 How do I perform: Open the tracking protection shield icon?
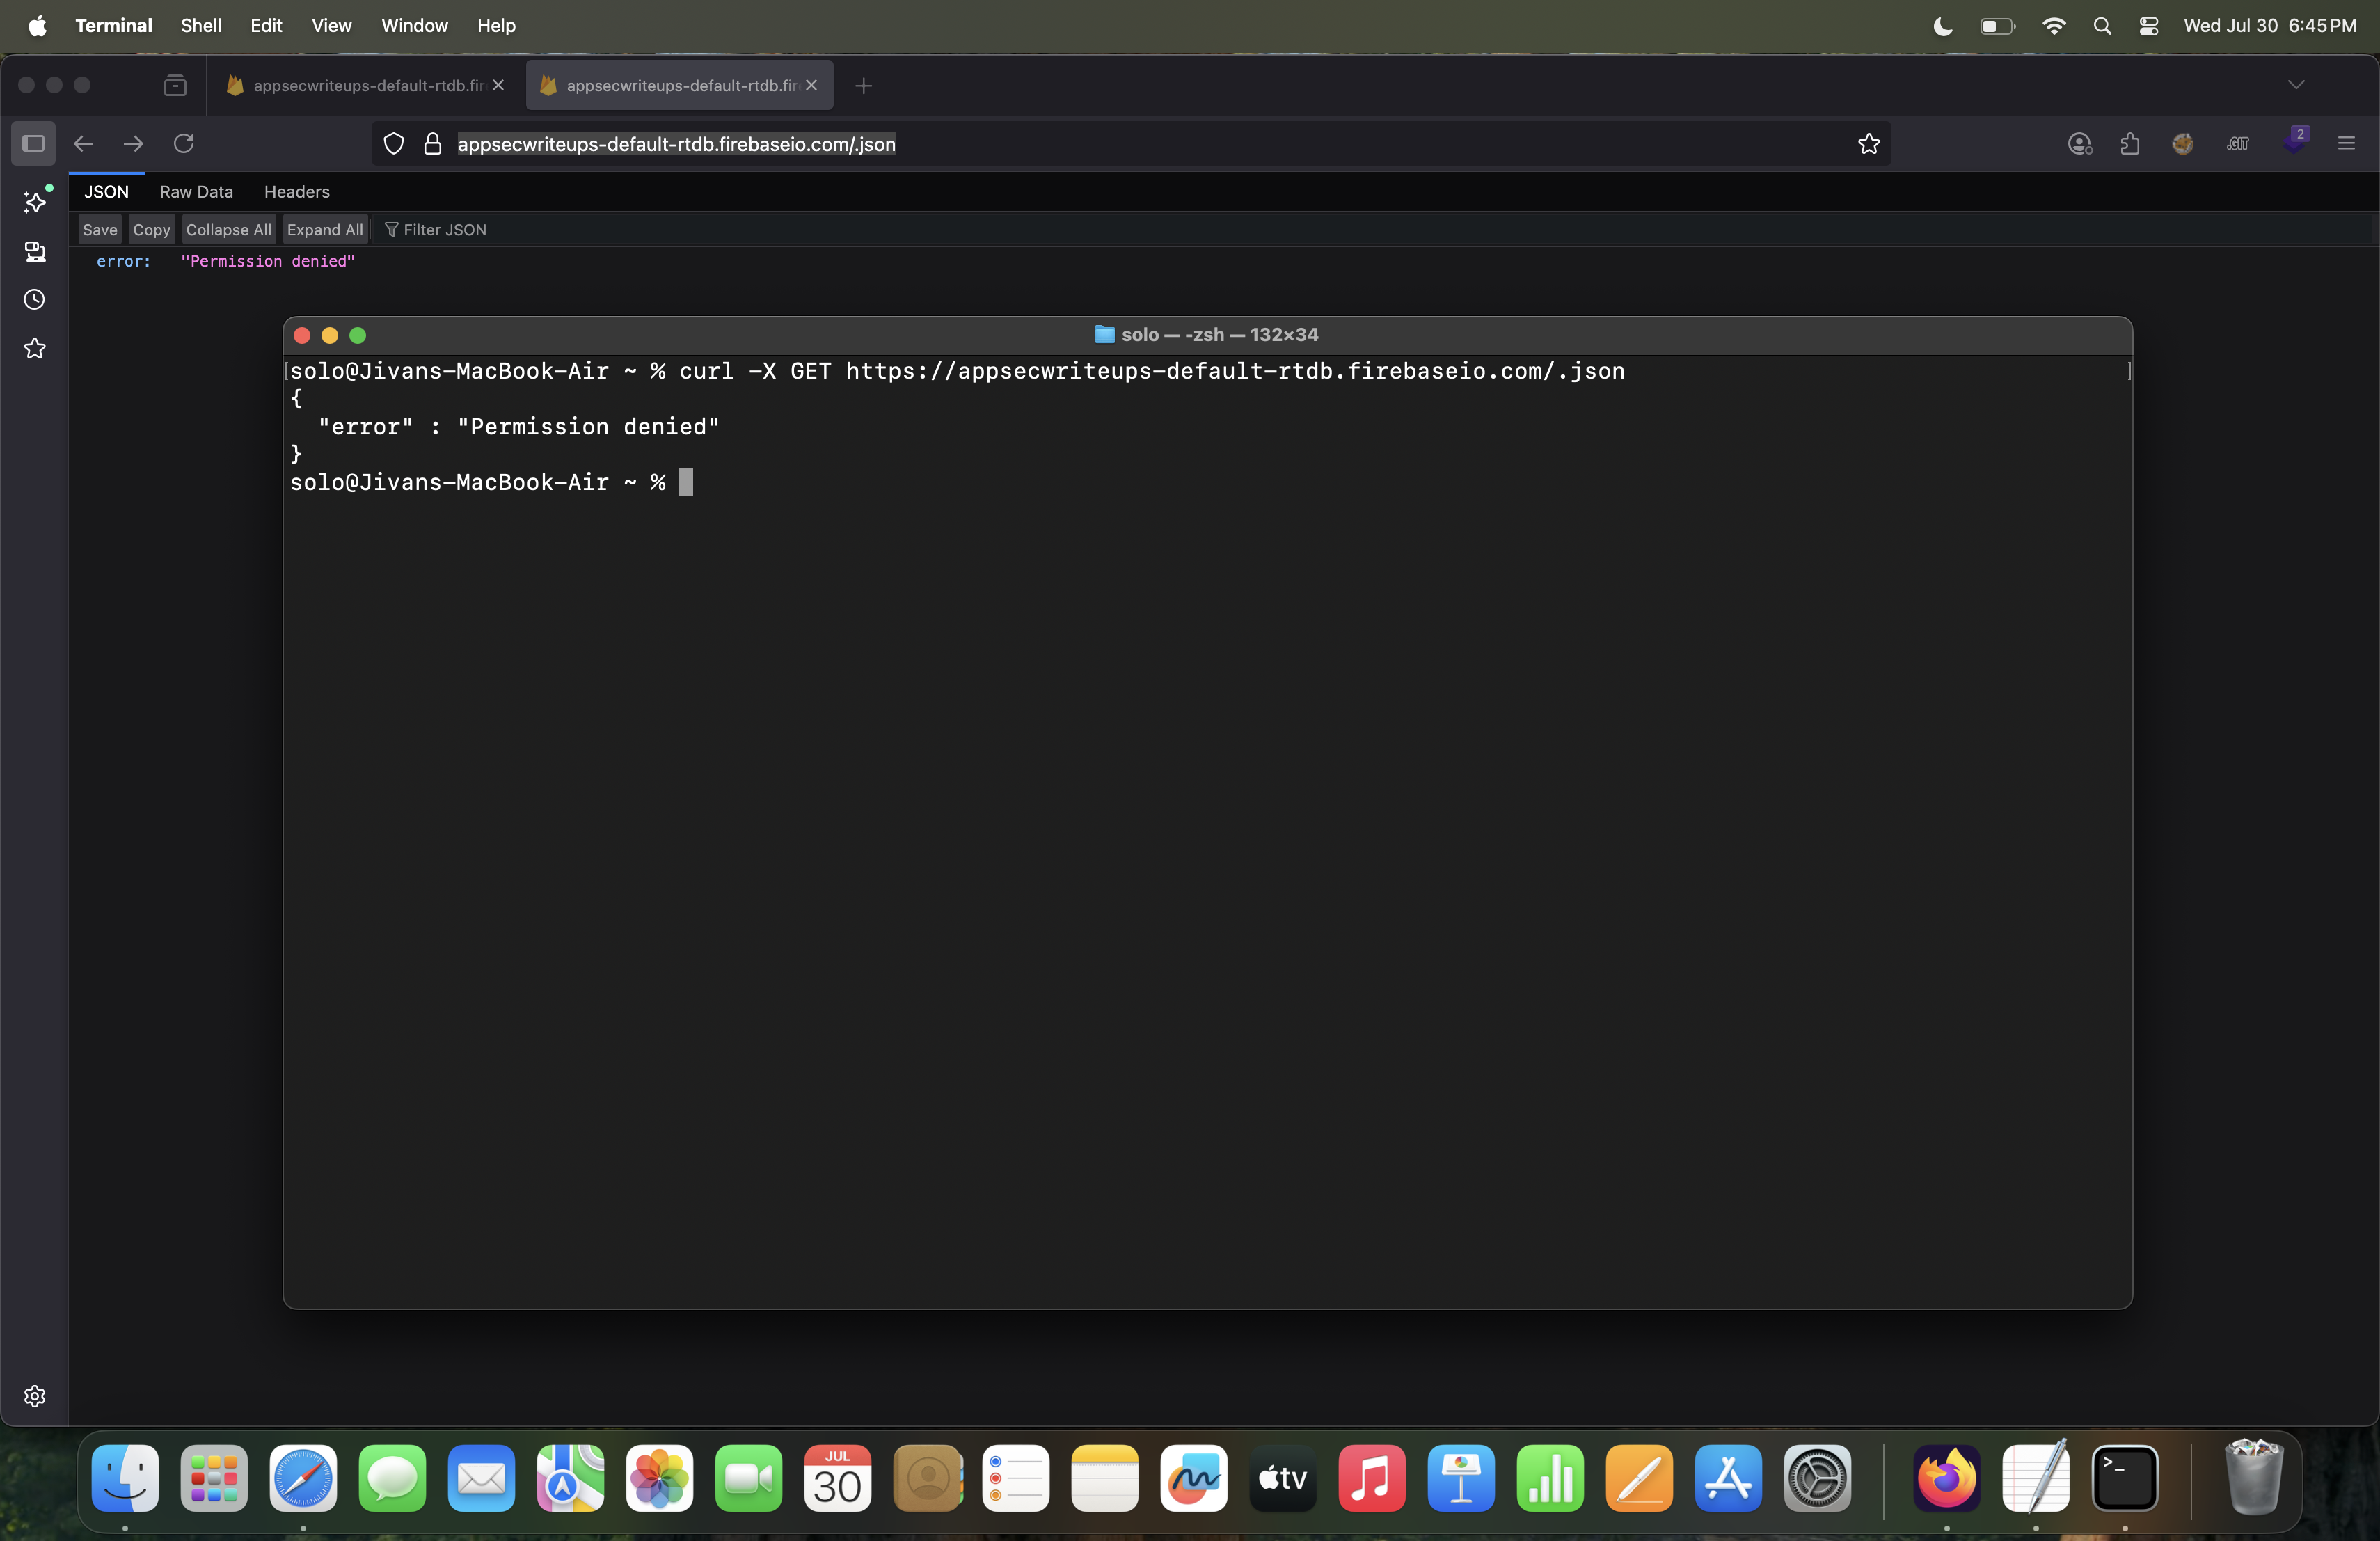pyautogui.click(x=394, y=144)
